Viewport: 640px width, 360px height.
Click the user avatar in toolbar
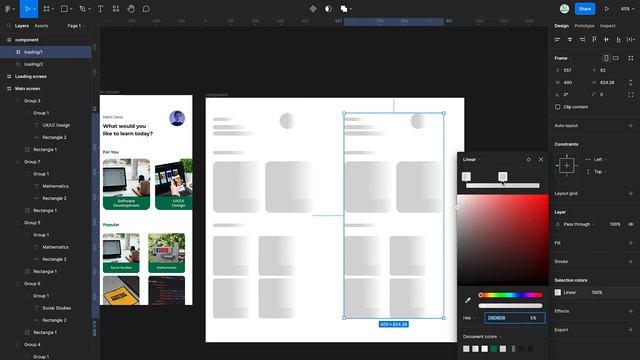coord(564,9)
